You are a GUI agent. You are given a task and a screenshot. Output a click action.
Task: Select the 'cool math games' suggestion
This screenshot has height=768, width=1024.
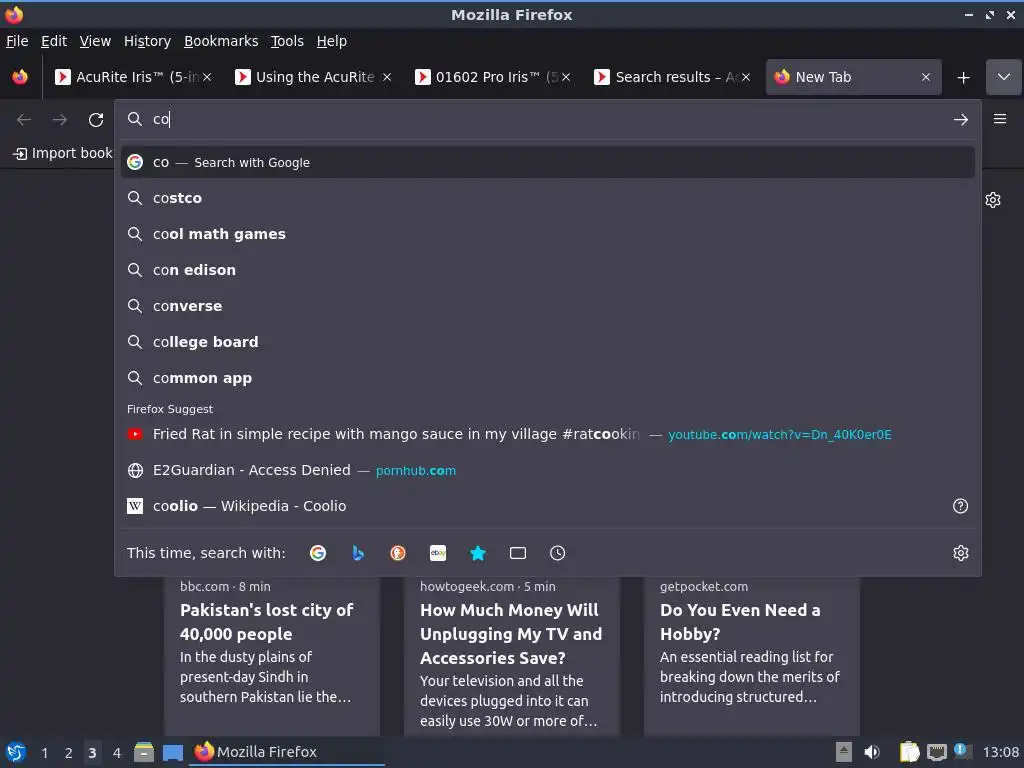[548, 234]
